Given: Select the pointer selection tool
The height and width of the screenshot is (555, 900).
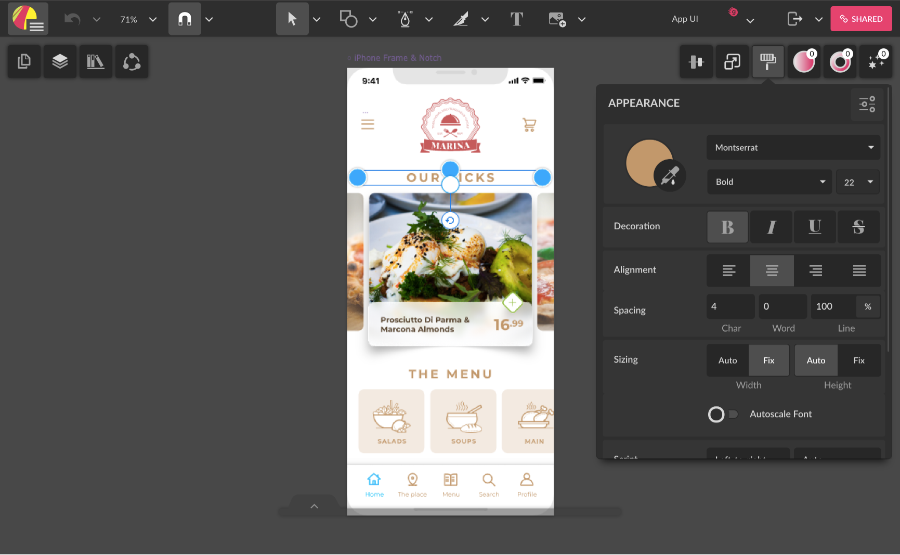Looking at the screenshot, I should coord(292,19).
